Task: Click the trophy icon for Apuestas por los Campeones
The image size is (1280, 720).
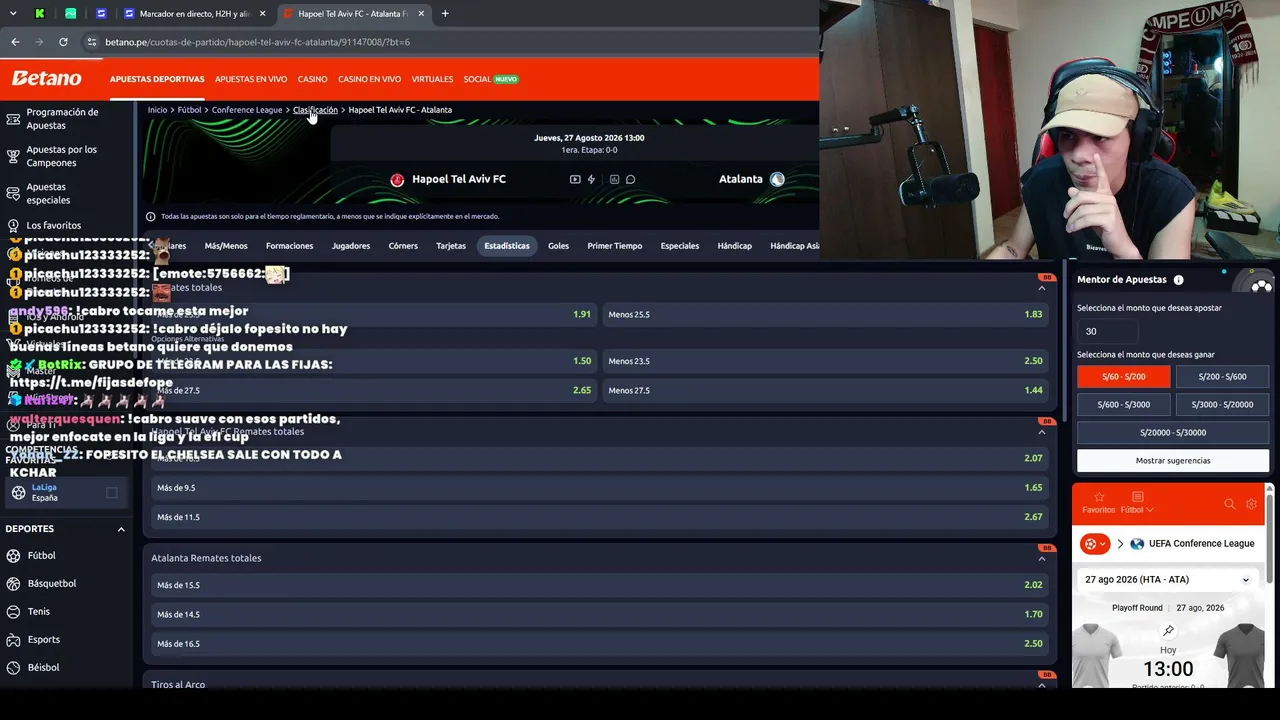Action: coord(13,157)
